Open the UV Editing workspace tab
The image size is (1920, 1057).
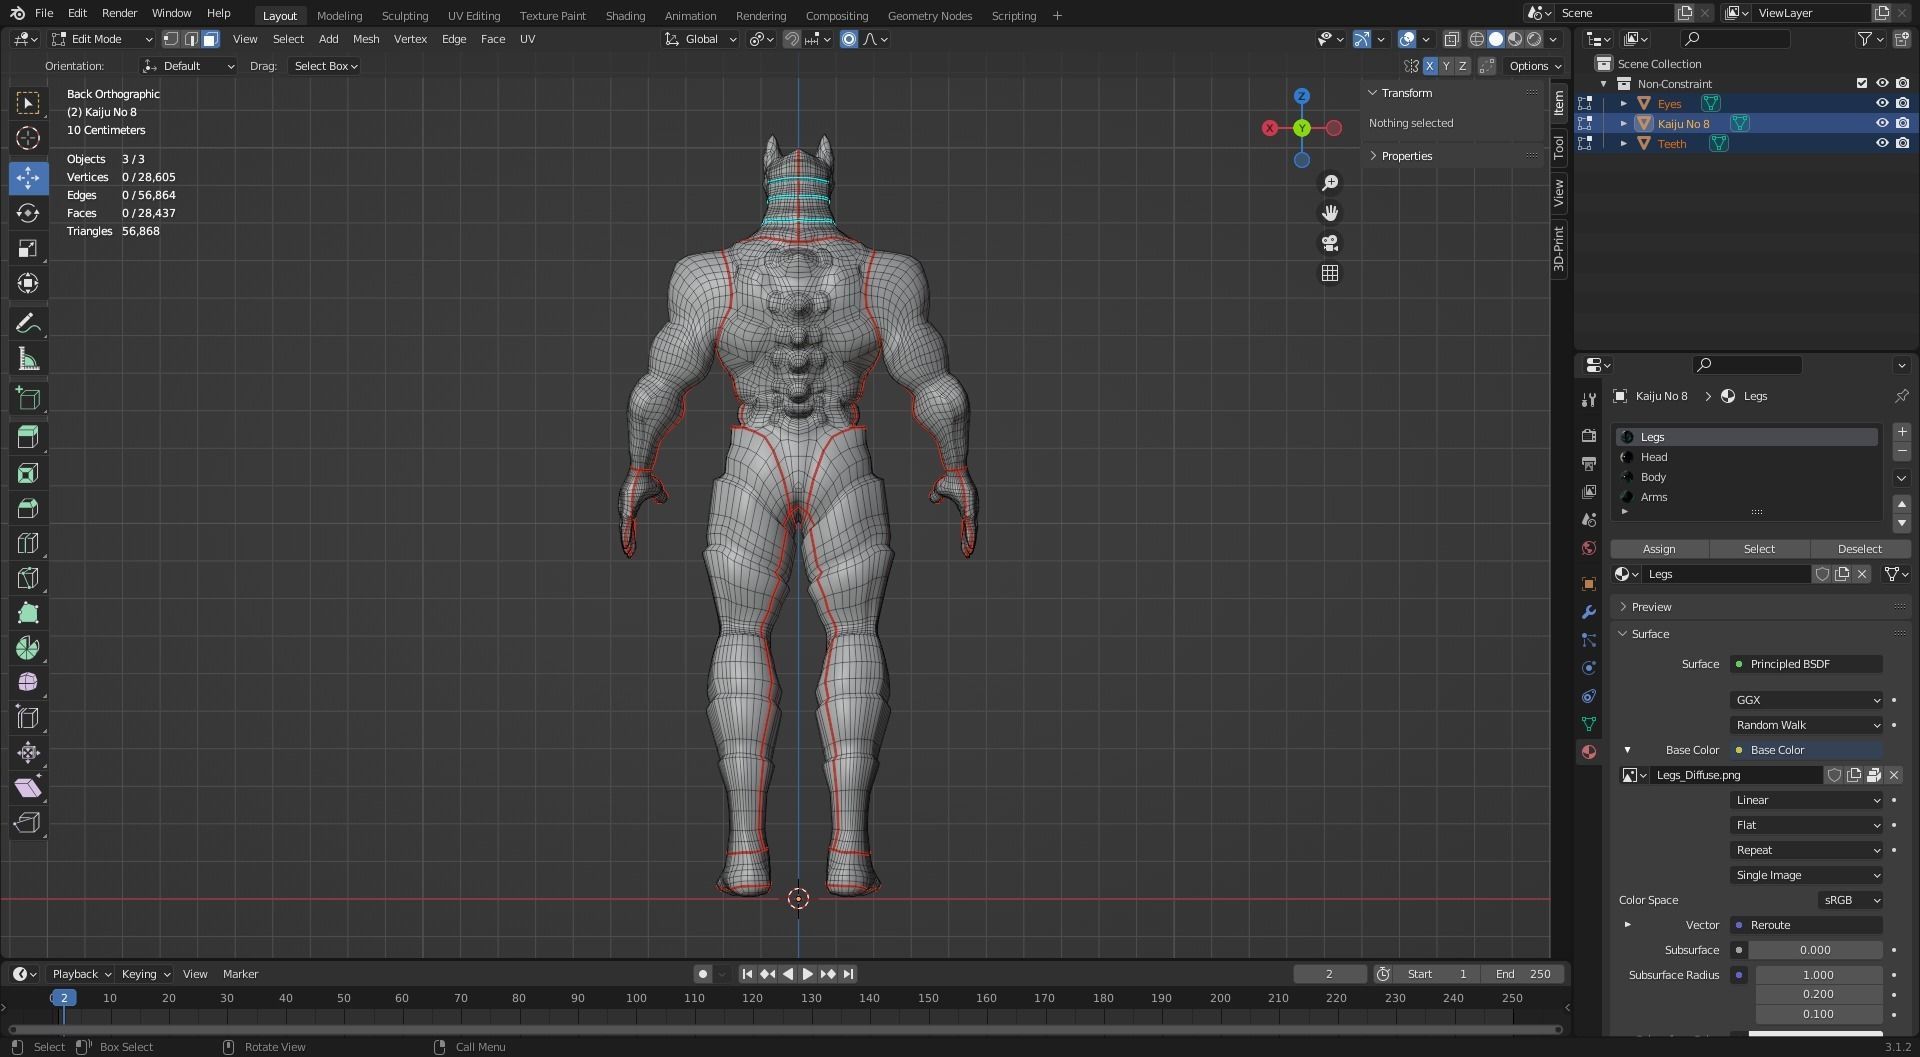pyautogui.click(x=474, y=16)
